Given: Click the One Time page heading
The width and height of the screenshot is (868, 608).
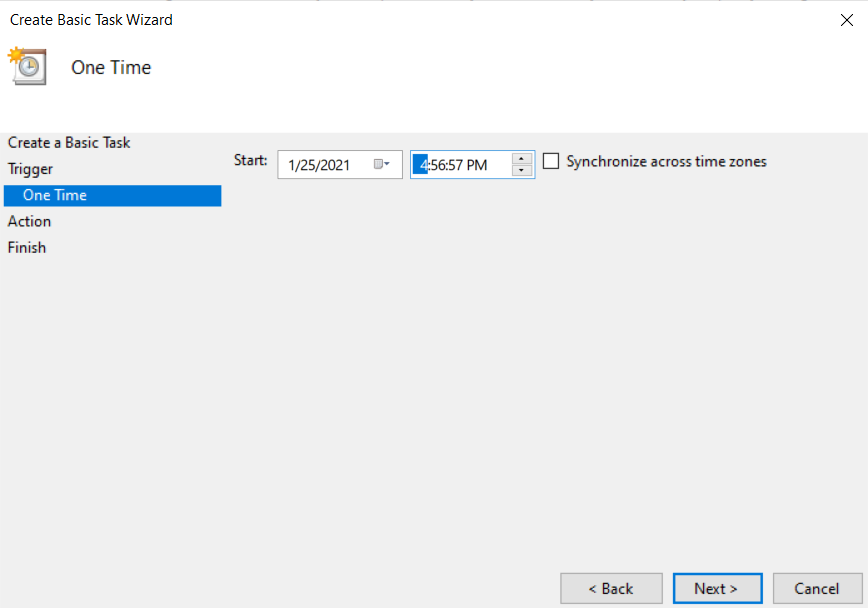Looking at the screenshot, I should [x=111, y=67].
